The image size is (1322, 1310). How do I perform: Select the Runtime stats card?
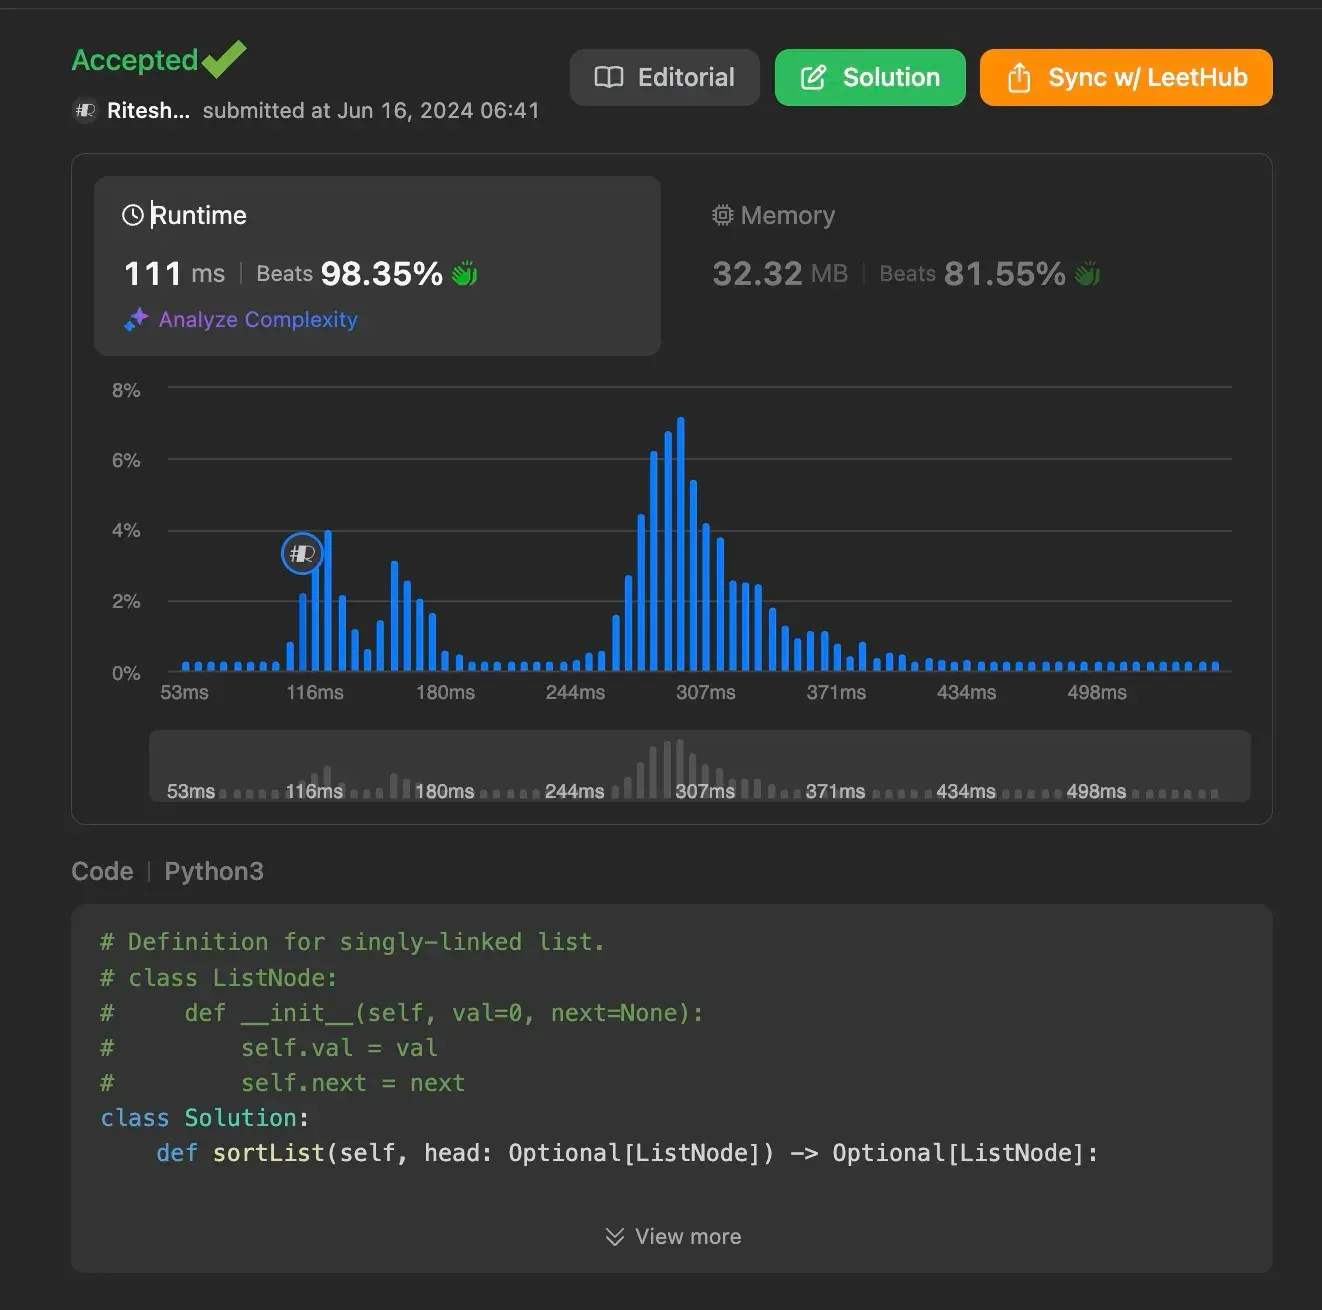(377, 266)
